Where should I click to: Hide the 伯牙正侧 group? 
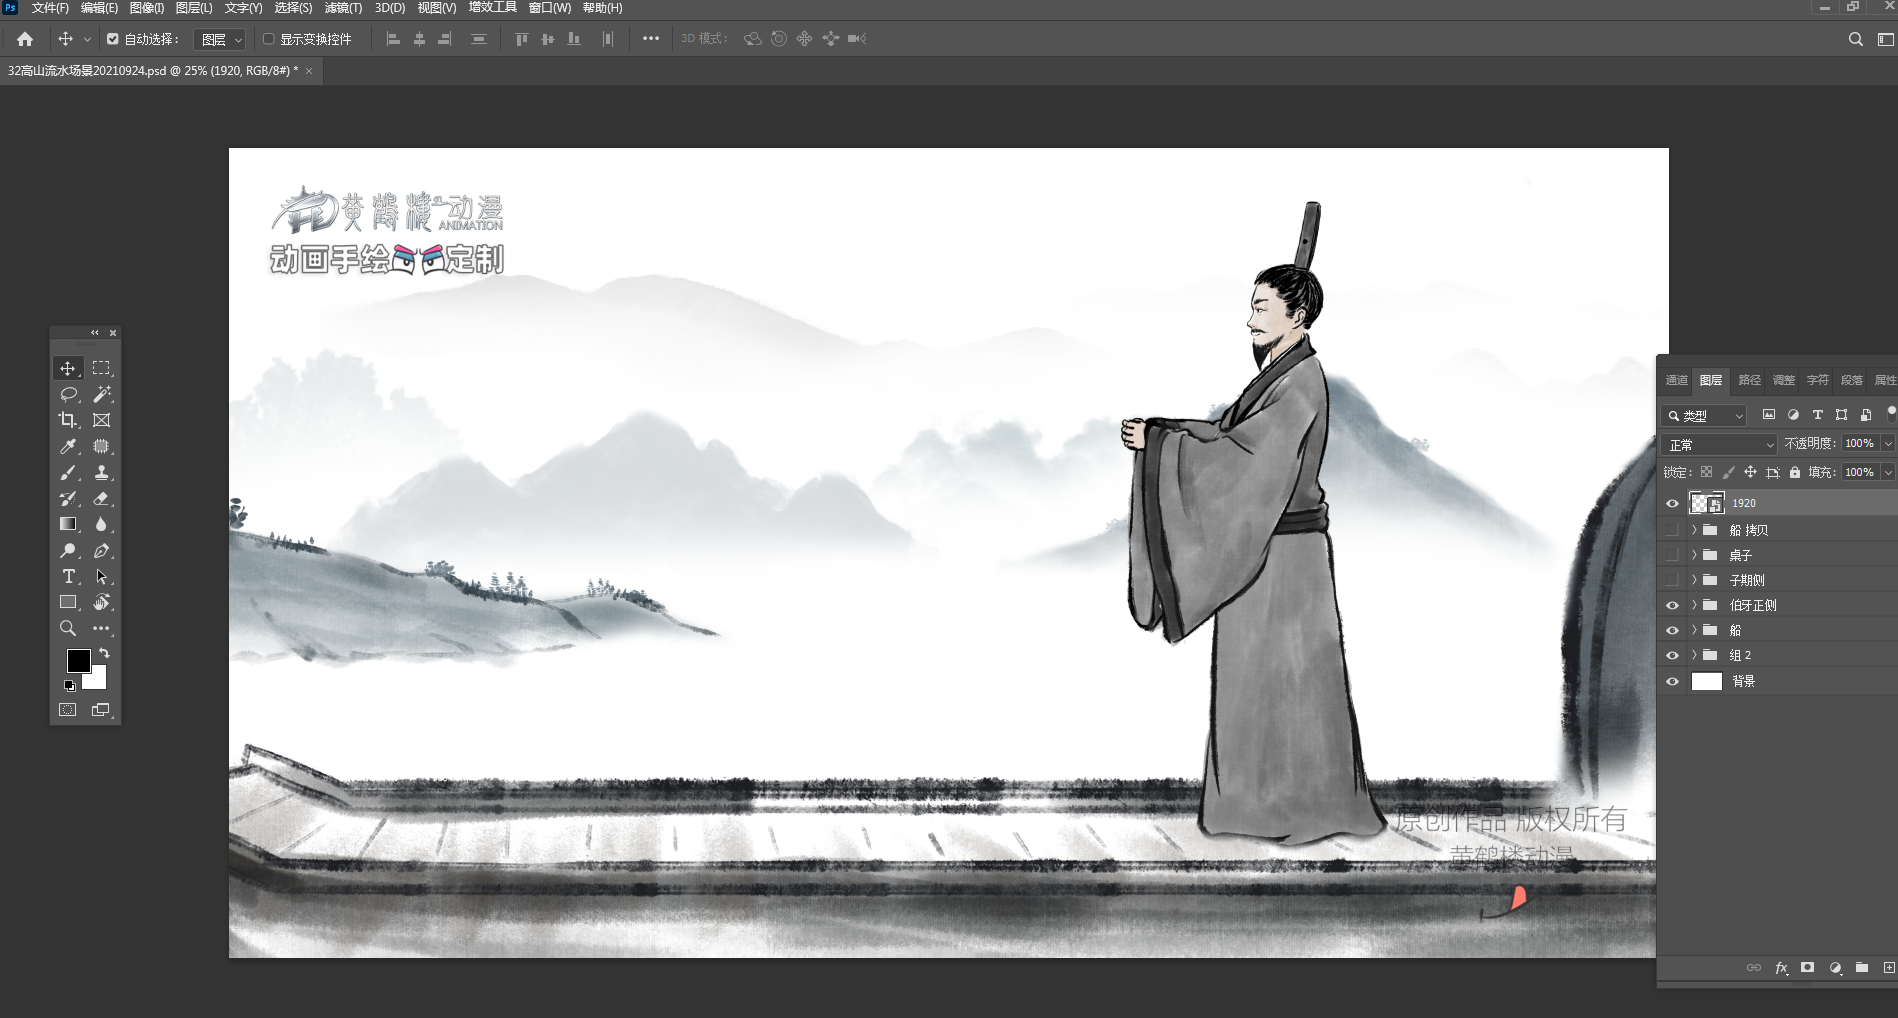tap(1672, 605)
